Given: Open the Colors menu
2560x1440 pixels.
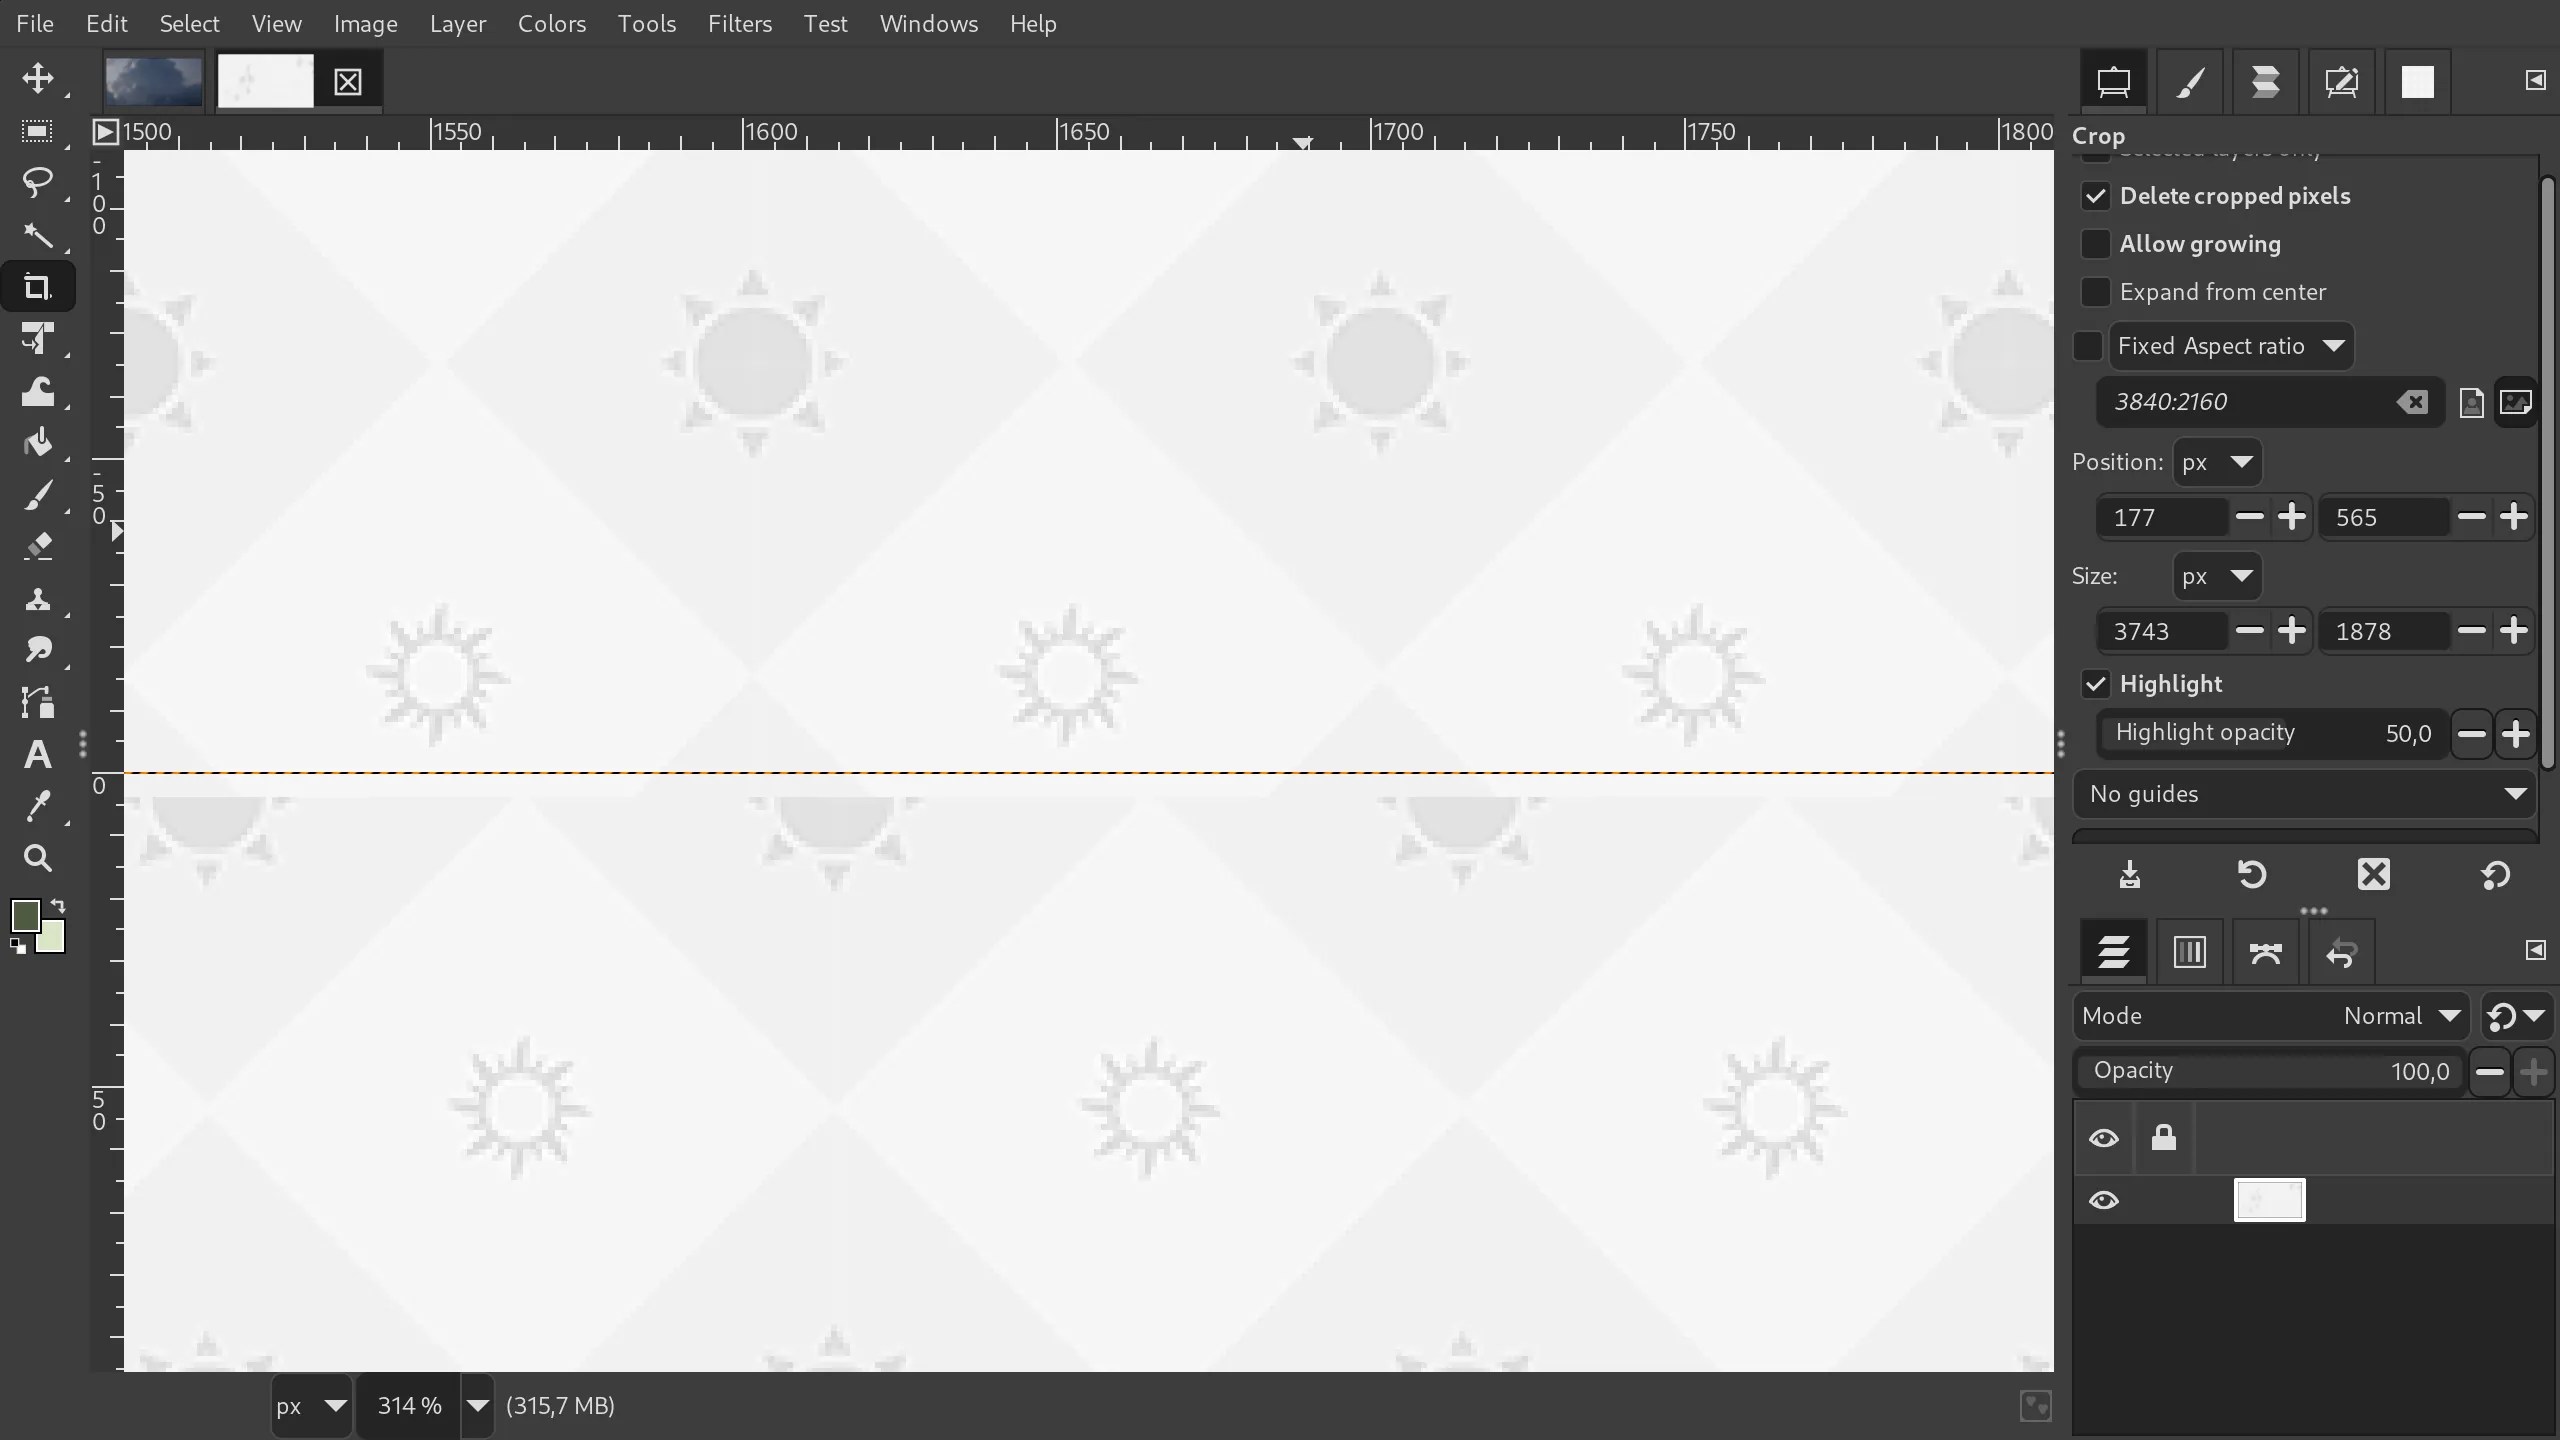Looking at the screenshot, I should click(552, 24).
